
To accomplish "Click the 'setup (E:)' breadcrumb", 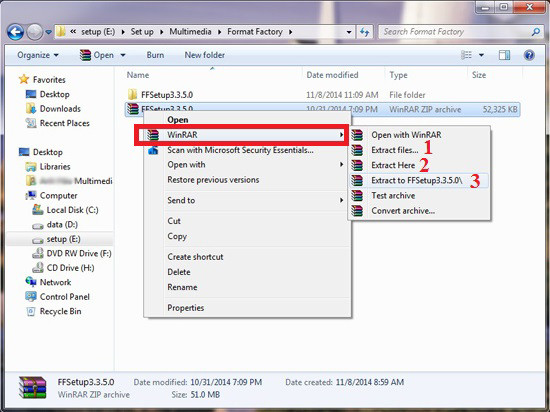I will click(98, 32).
